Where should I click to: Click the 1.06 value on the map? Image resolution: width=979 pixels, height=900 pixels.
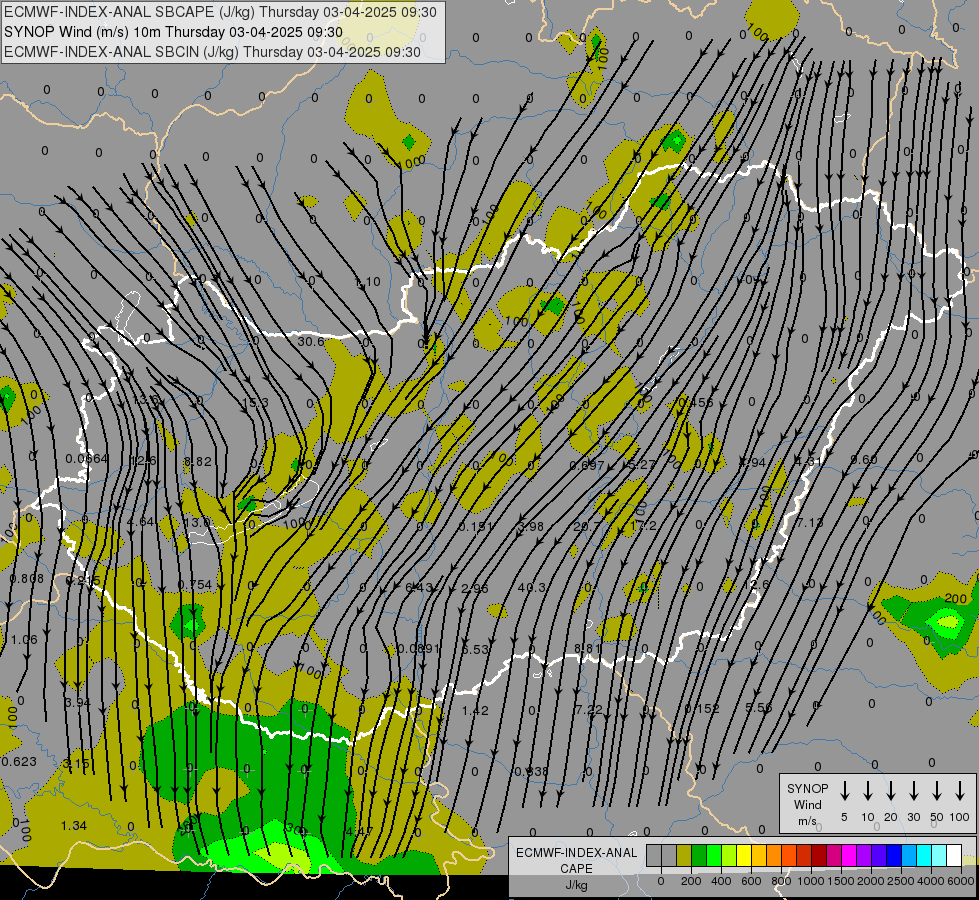coord(24,640)
